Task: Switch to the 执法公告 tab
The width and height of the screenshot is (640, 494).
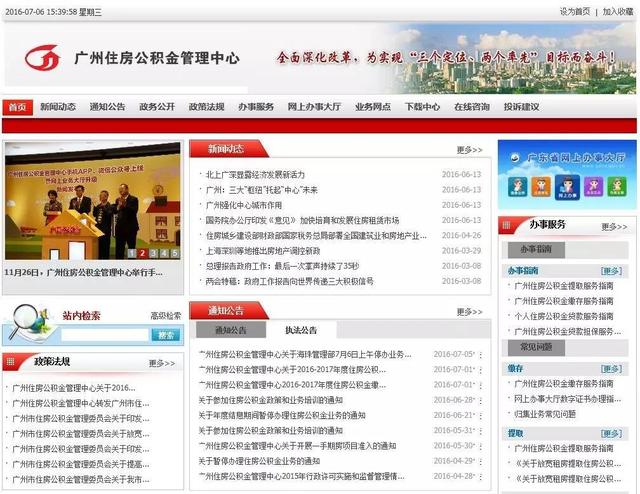Action: 301,330
